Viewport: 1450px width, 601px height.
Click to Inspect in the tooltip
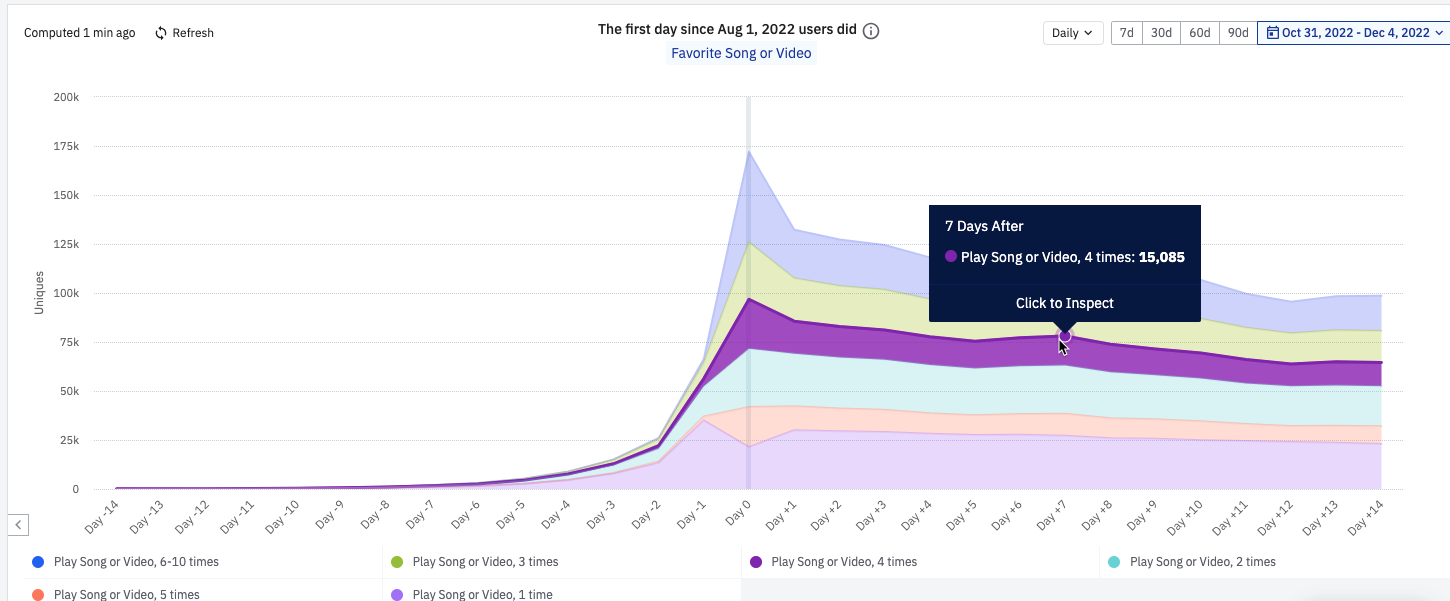[x=1064, y=303]
